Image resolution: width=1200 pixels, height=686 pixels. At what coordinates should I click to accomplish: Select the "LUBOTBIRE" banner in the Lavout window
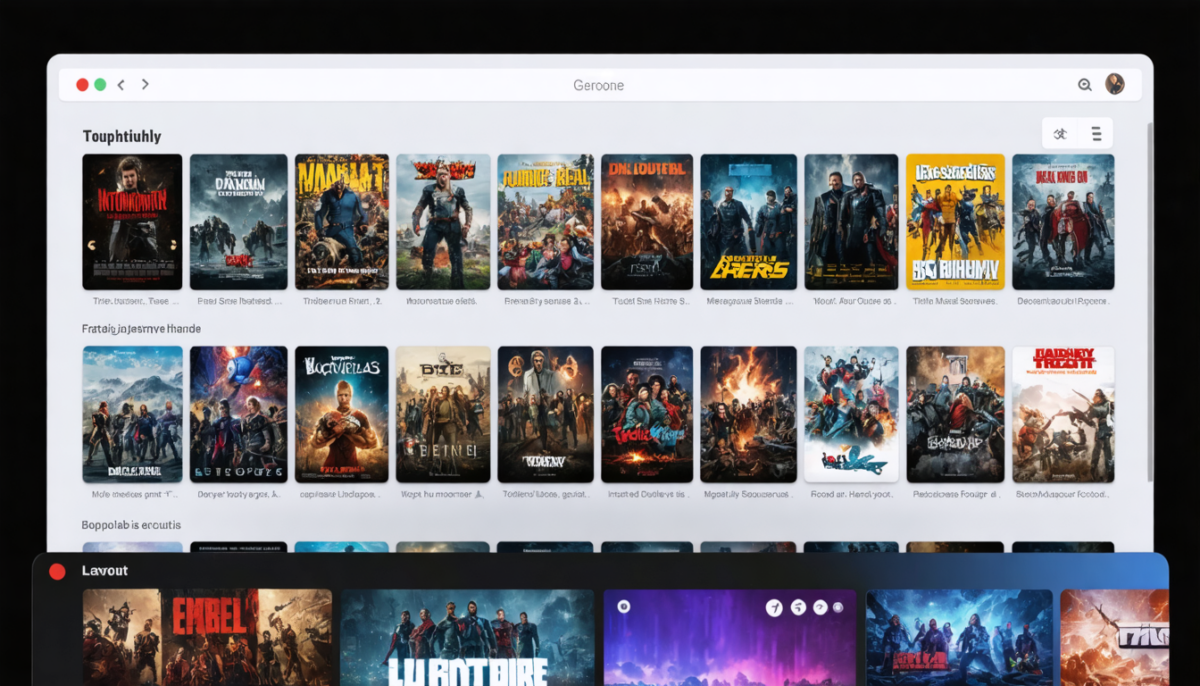pyautogui.click(x=467, y=637)
